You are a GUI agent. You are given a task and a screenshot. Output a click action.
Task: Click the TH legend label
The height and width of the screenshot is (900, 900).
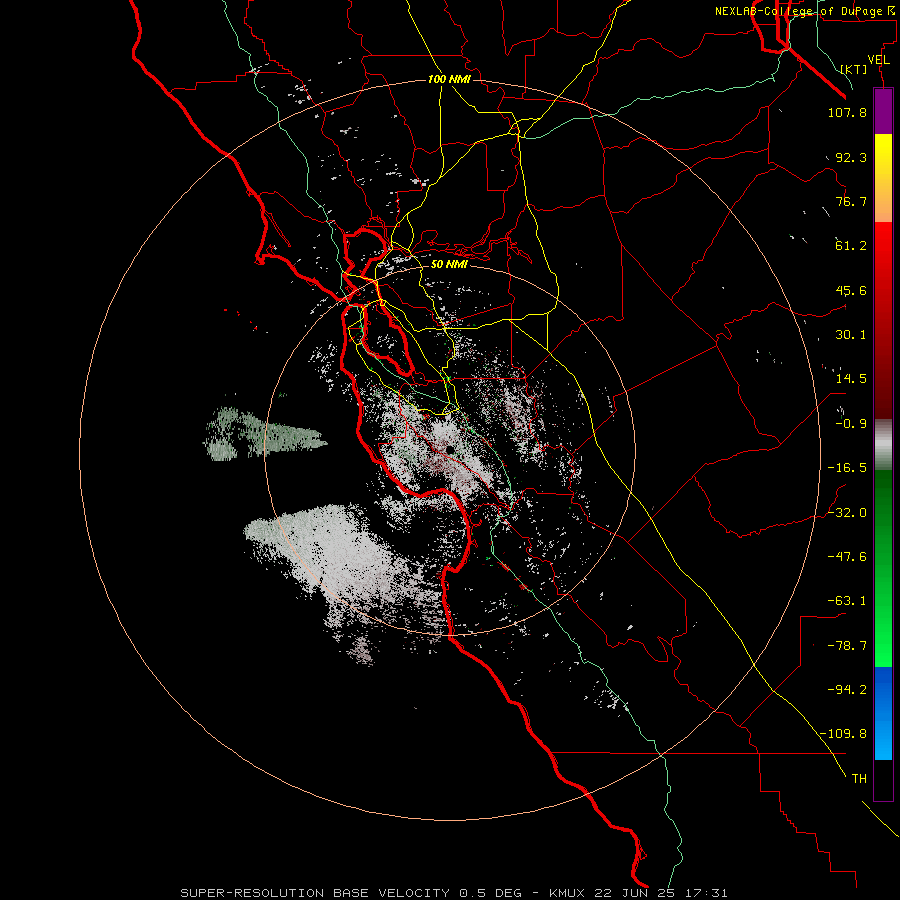(859, 779)
